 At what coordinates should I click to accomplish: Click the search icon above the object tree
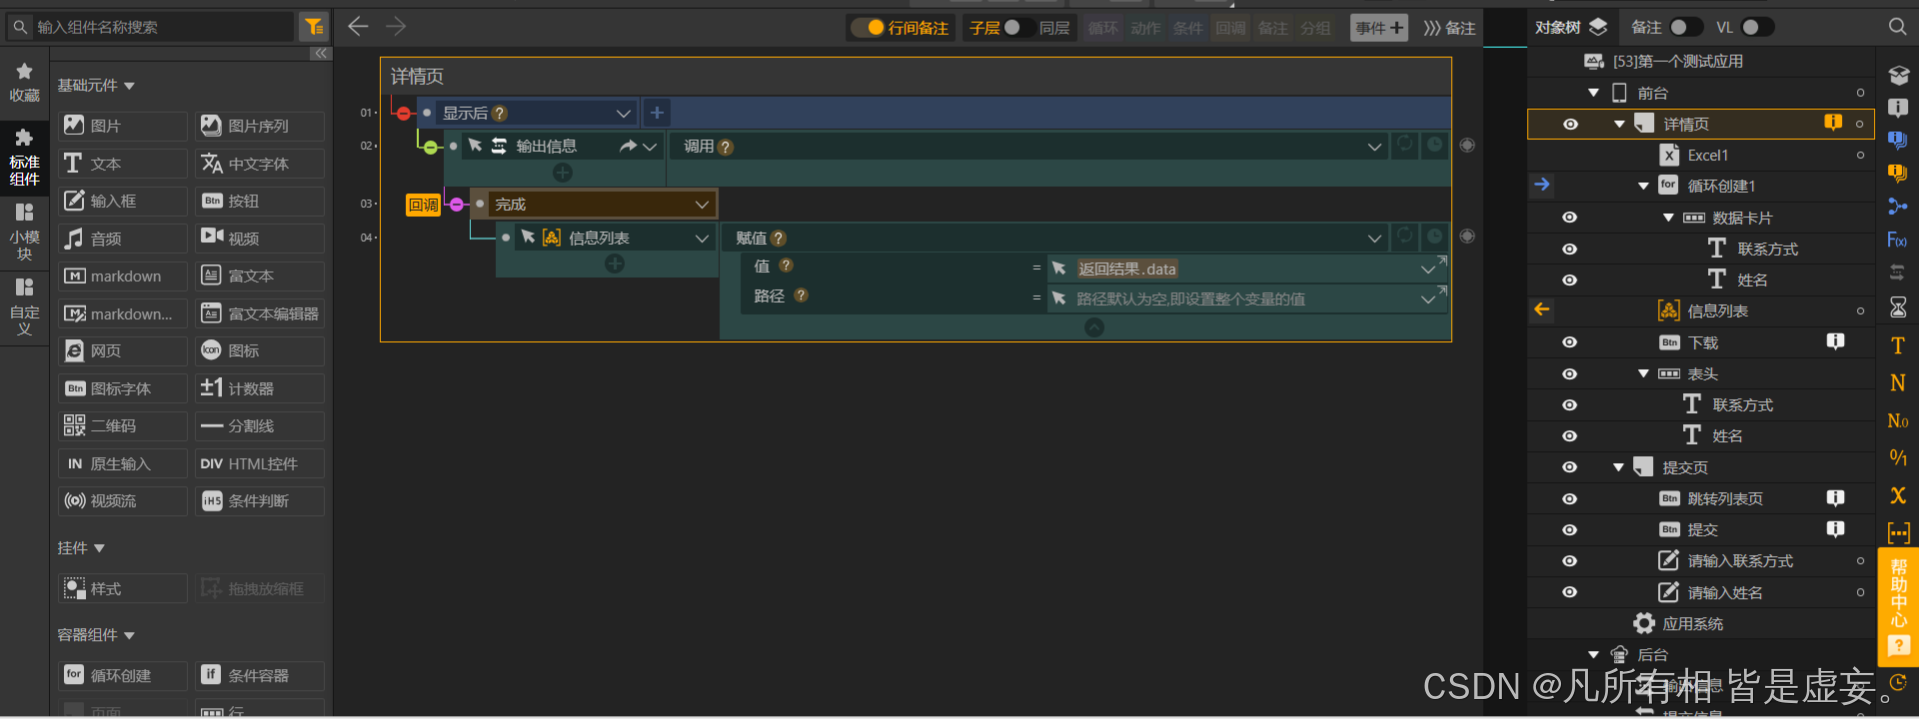point(1897,27)
